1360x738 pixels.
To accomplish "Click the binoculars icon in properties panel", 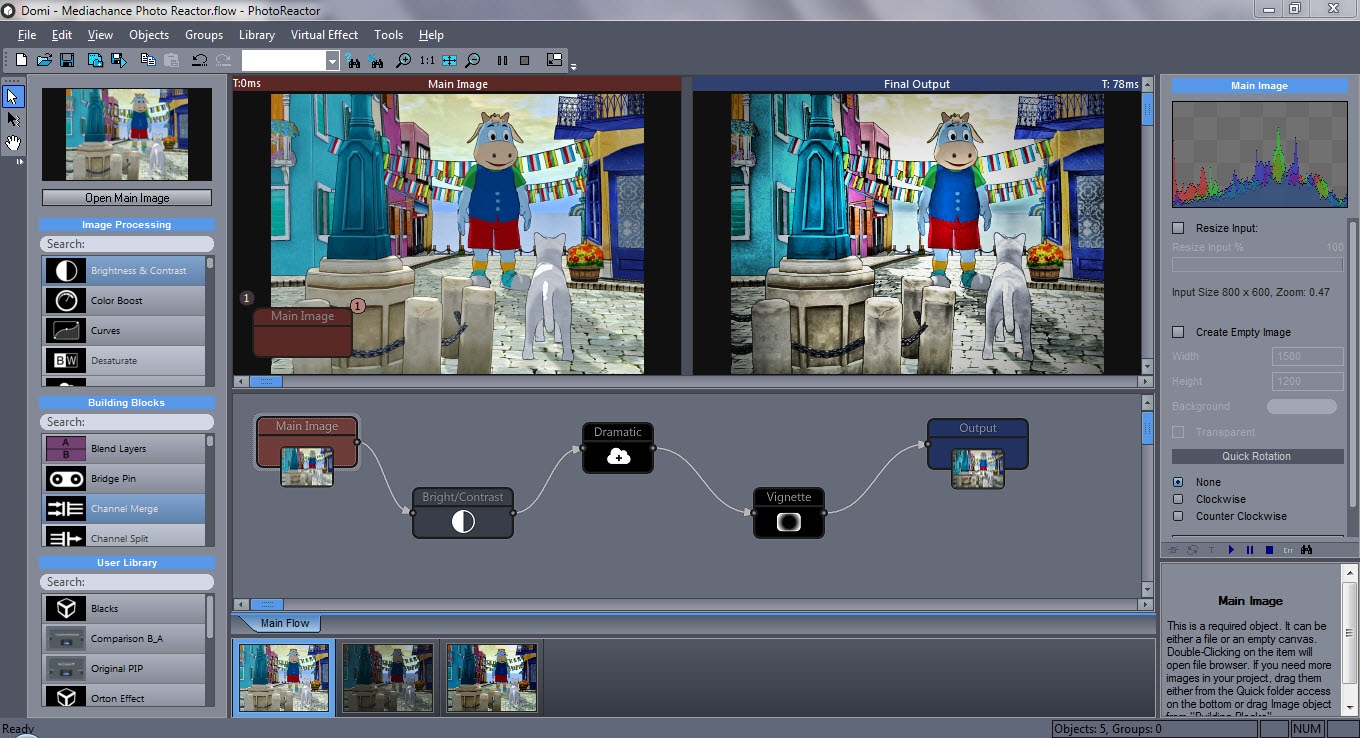I will click(x=1307, y=550).
